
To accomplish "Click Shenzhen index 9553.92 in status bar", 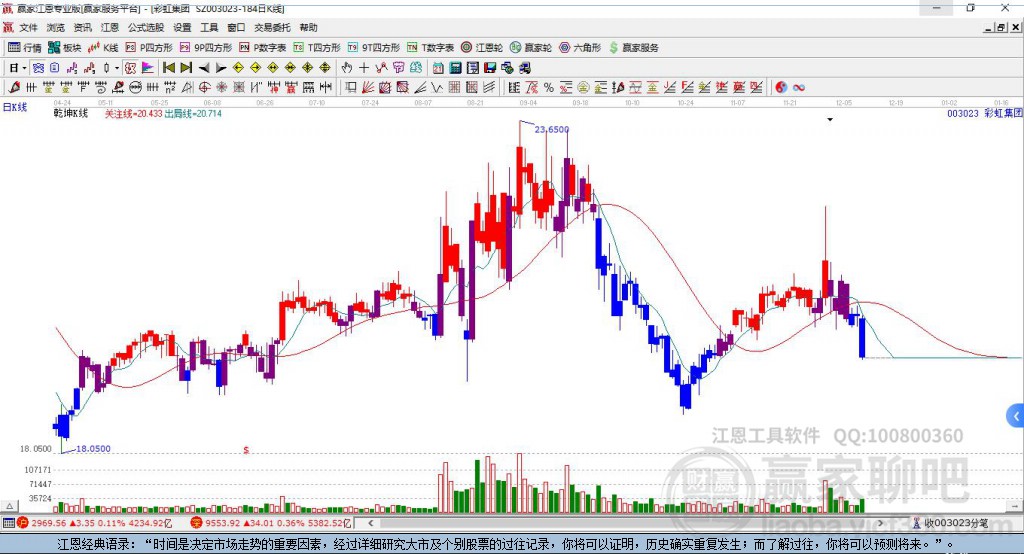I will tap(223, 523).
